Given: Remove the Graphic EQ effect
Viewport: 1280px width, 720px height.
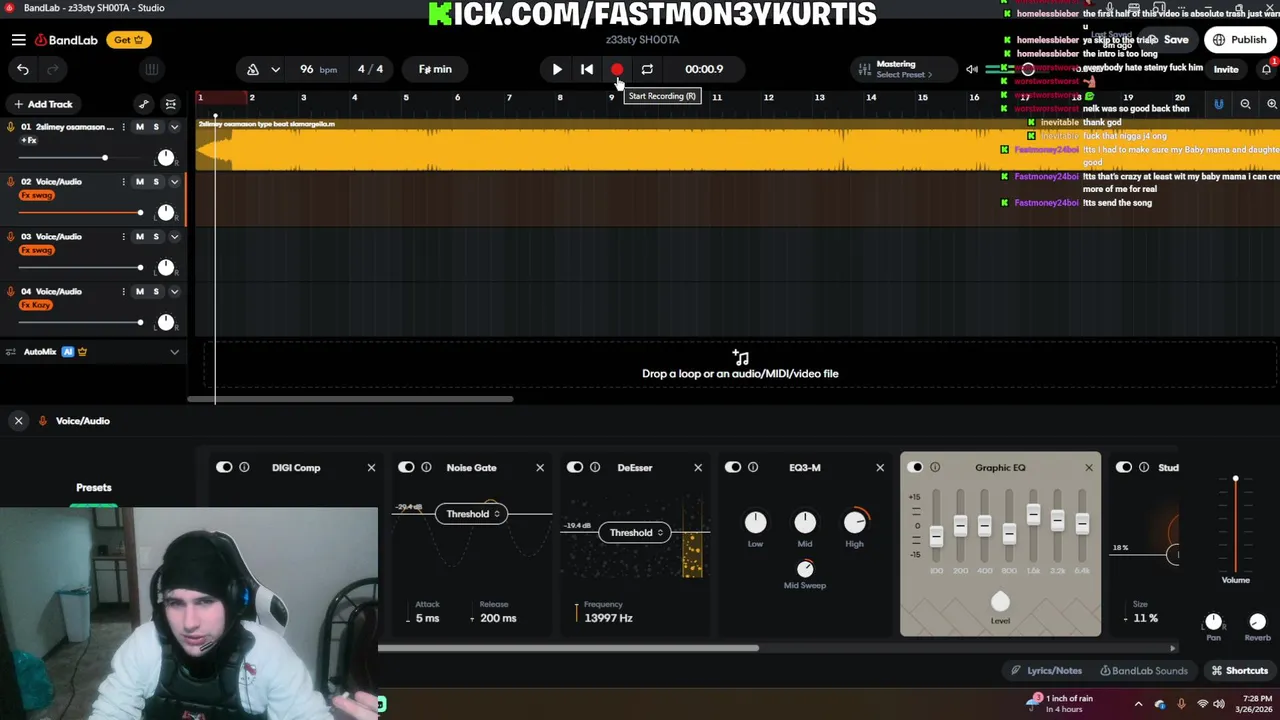Looking at the screenshot, I should coord(1089,467).
